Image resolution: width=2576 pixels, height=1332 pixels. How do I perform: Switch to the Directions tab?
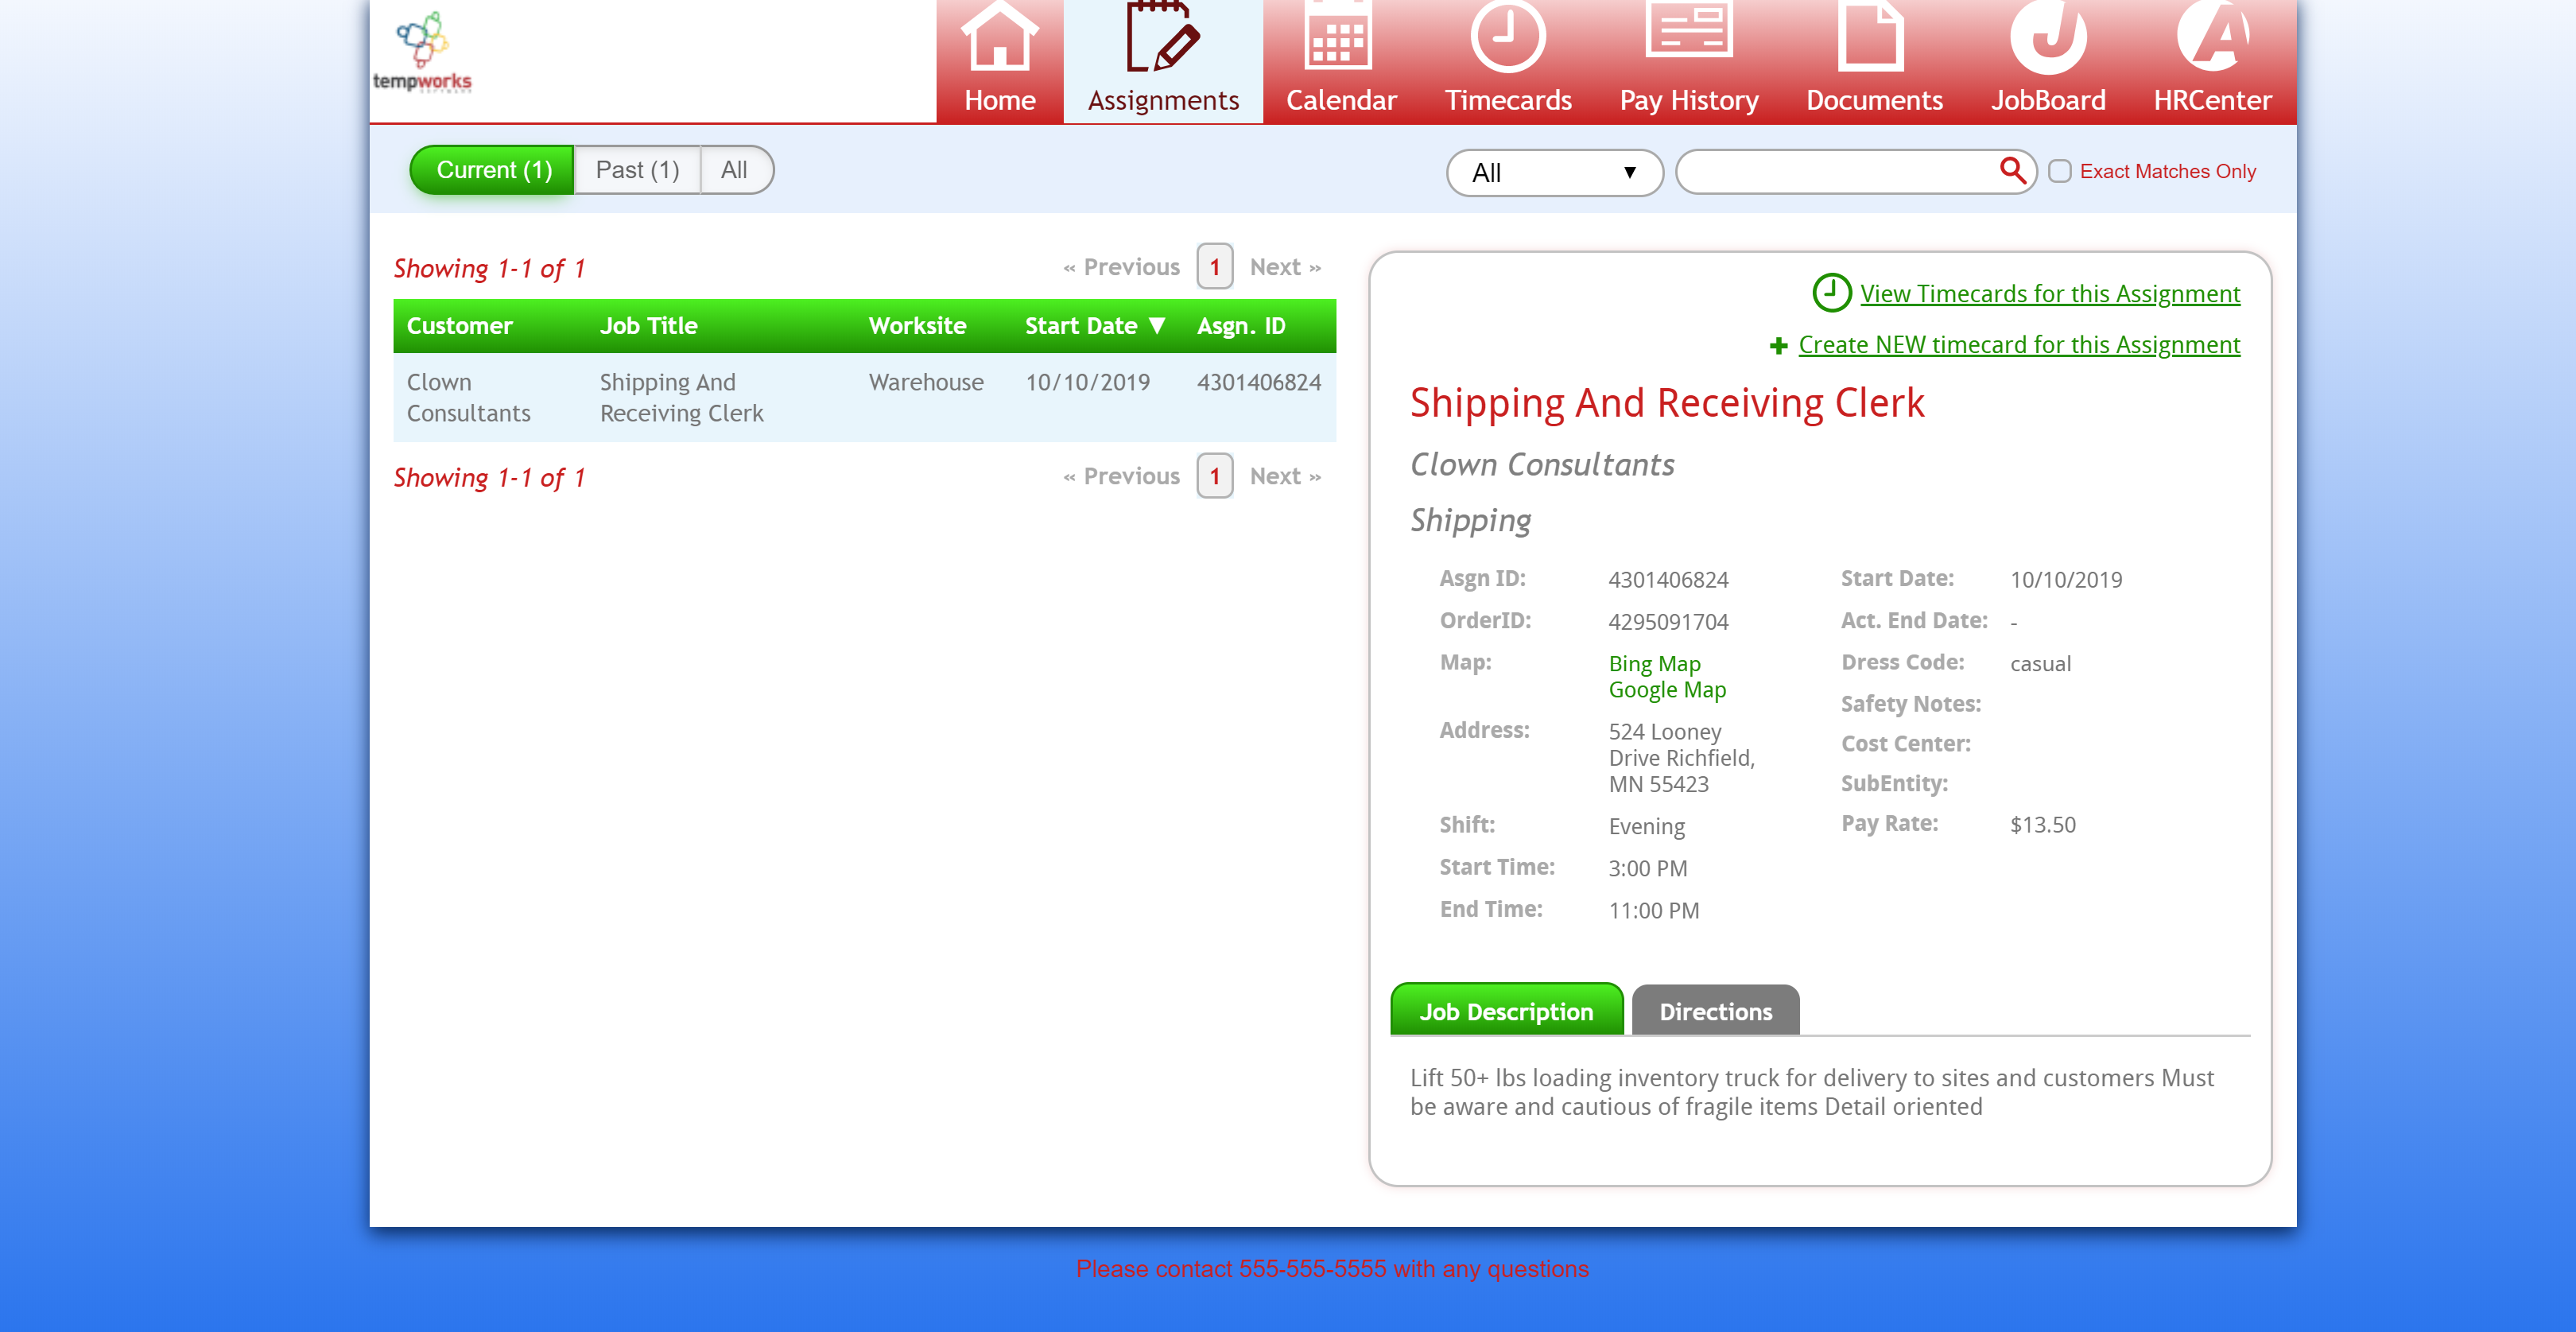point(1715,1011)
